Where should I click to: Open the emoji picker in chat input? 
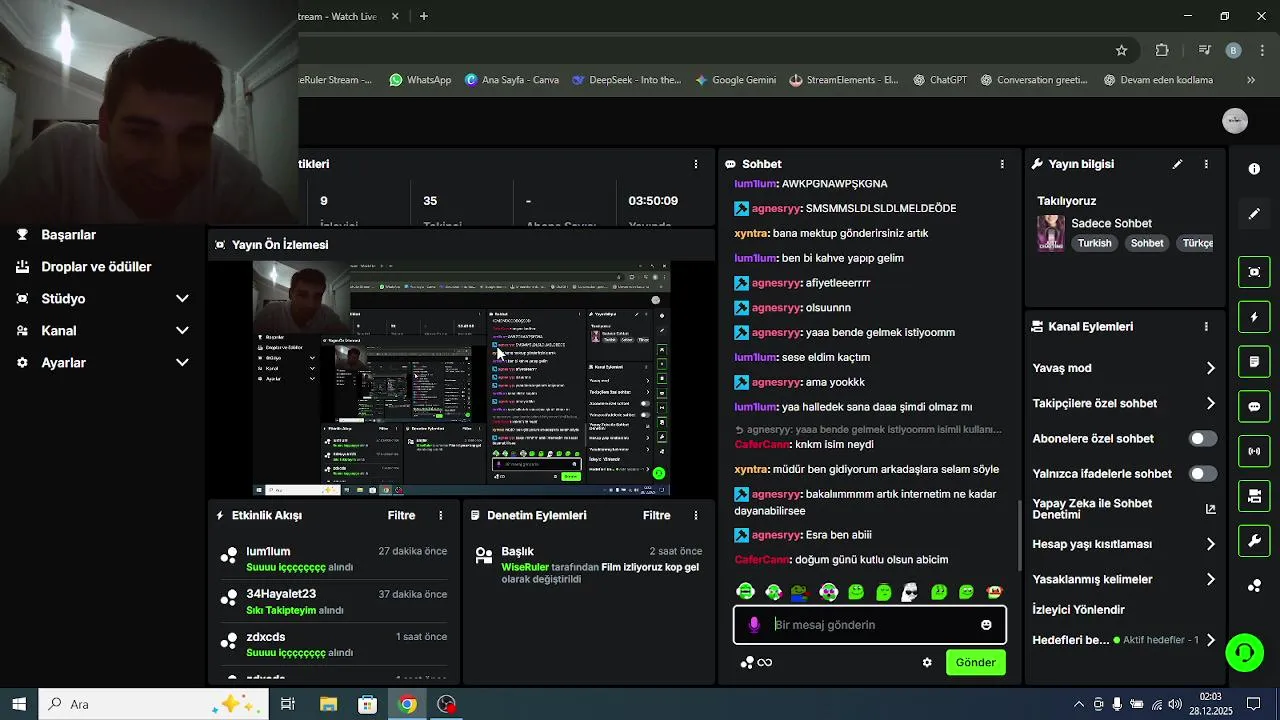pos(986,625)
